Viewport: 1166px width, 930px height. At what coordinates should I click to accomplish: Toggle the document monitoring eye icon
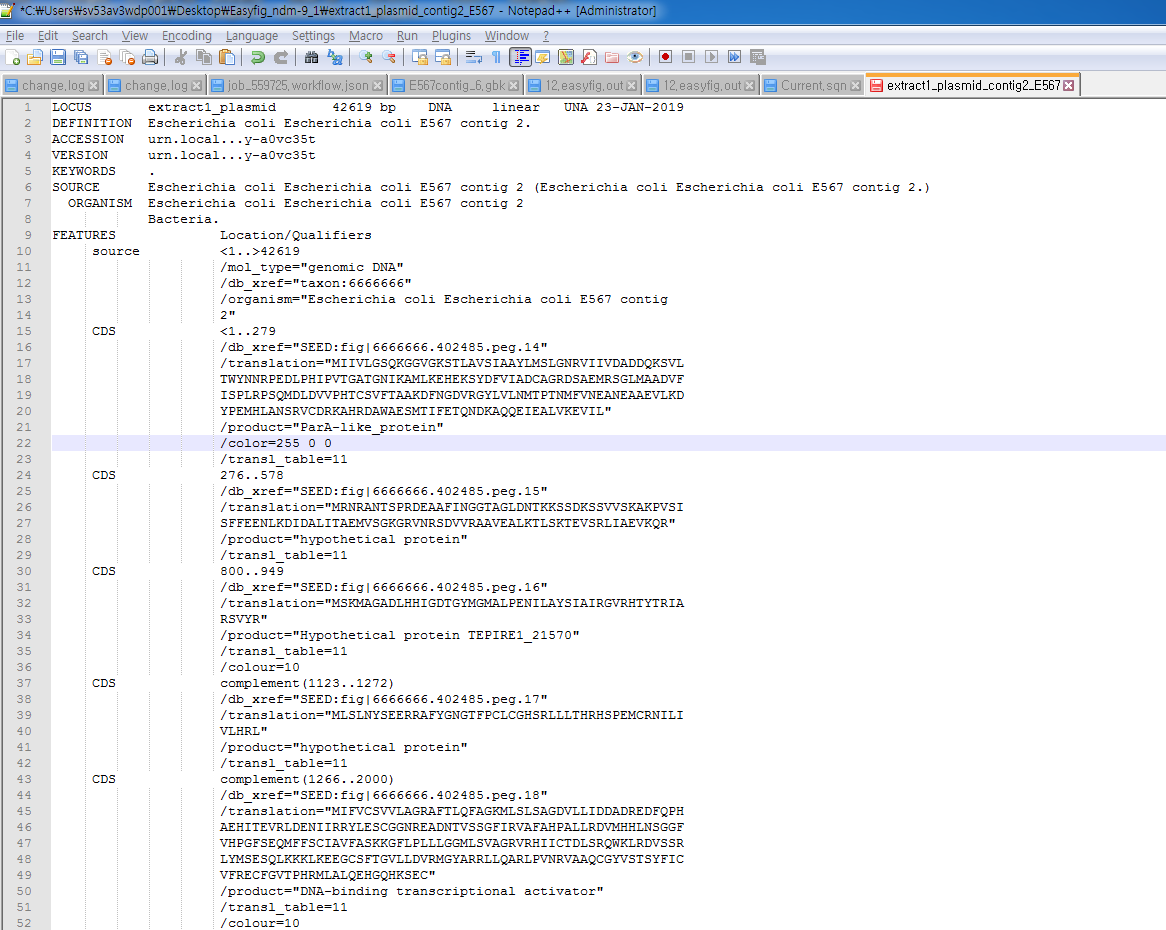[635, 56]
